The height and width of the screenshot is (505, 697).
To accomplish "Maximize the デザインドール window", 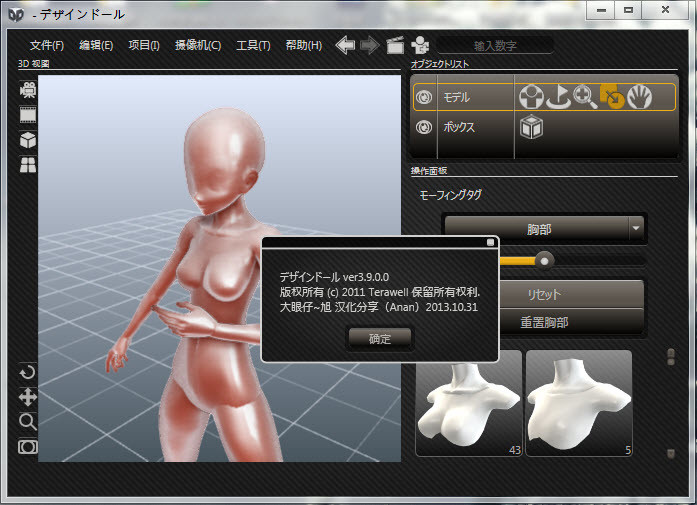I will tap(628, 10).
